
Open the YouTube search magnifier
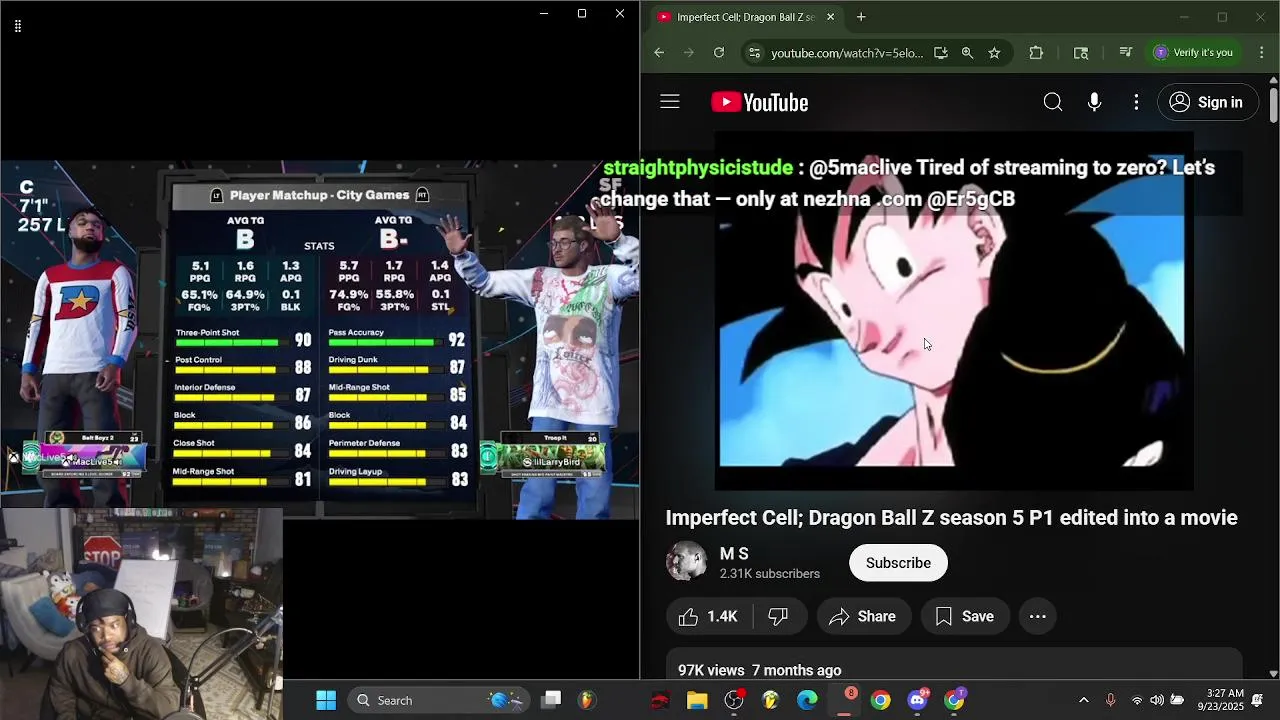click(1053, 102)
